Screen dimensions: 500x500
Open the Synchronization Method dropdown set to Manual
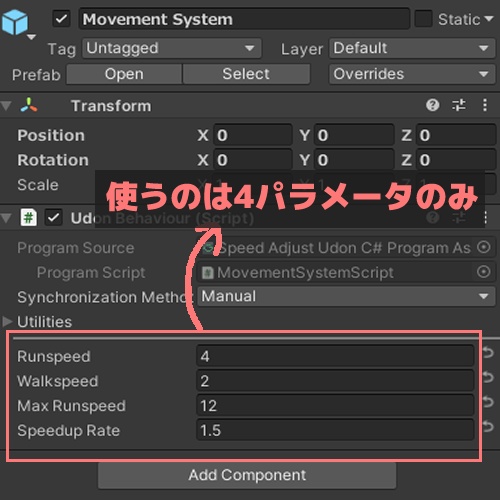(x=347, y=296)
